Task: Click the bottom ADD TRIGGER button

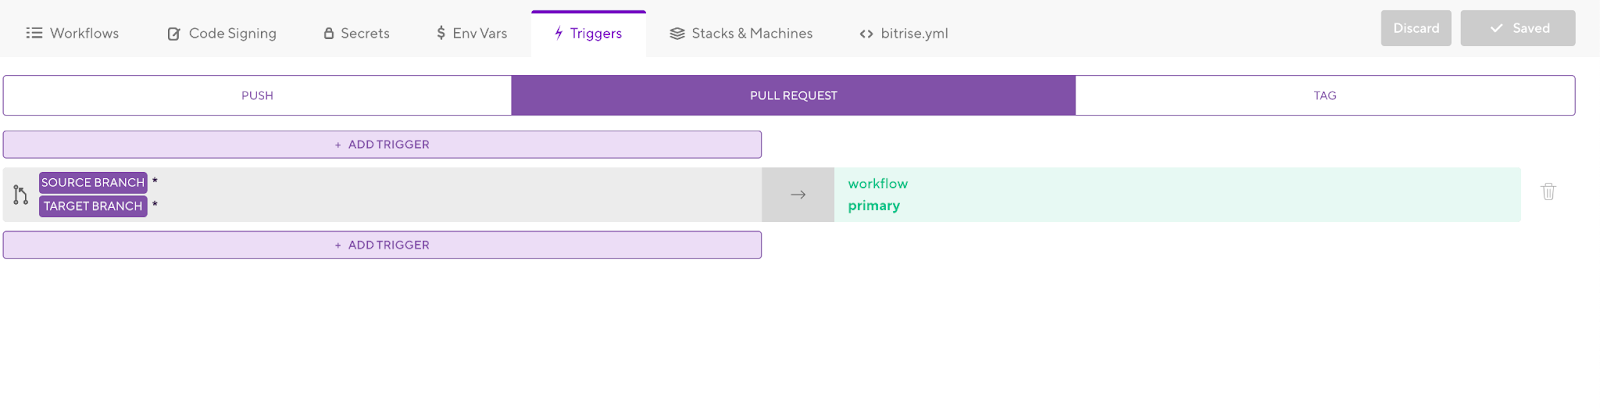Action: (x=382, y=245)
